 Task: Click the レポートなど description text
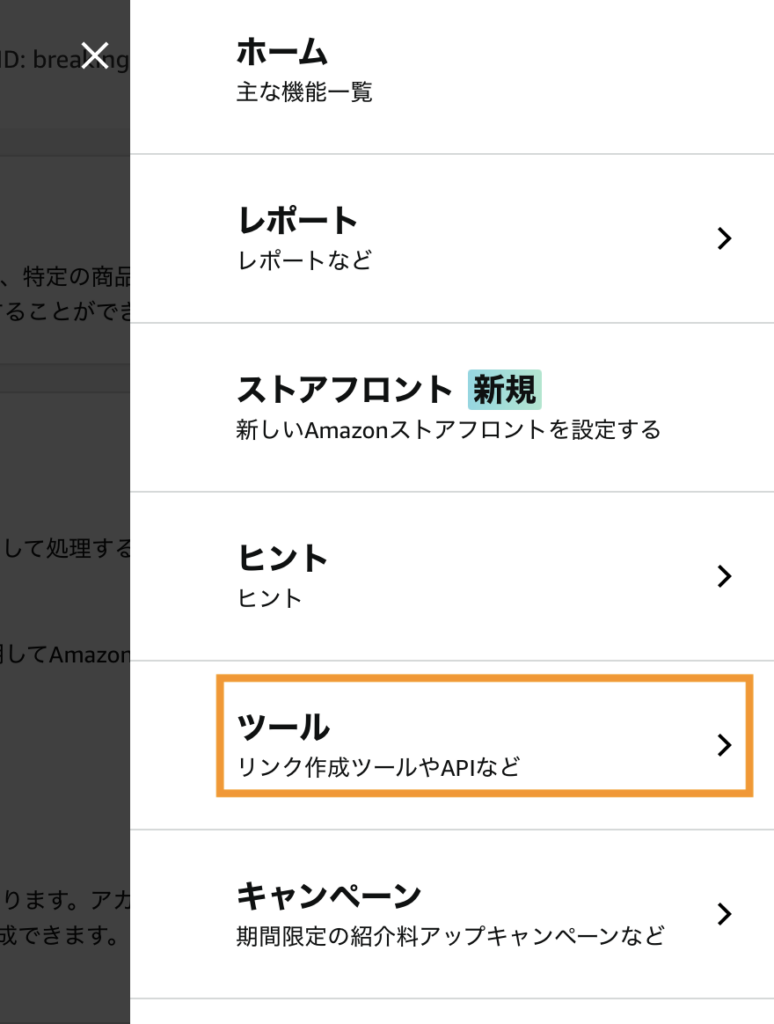pos(304,261)
